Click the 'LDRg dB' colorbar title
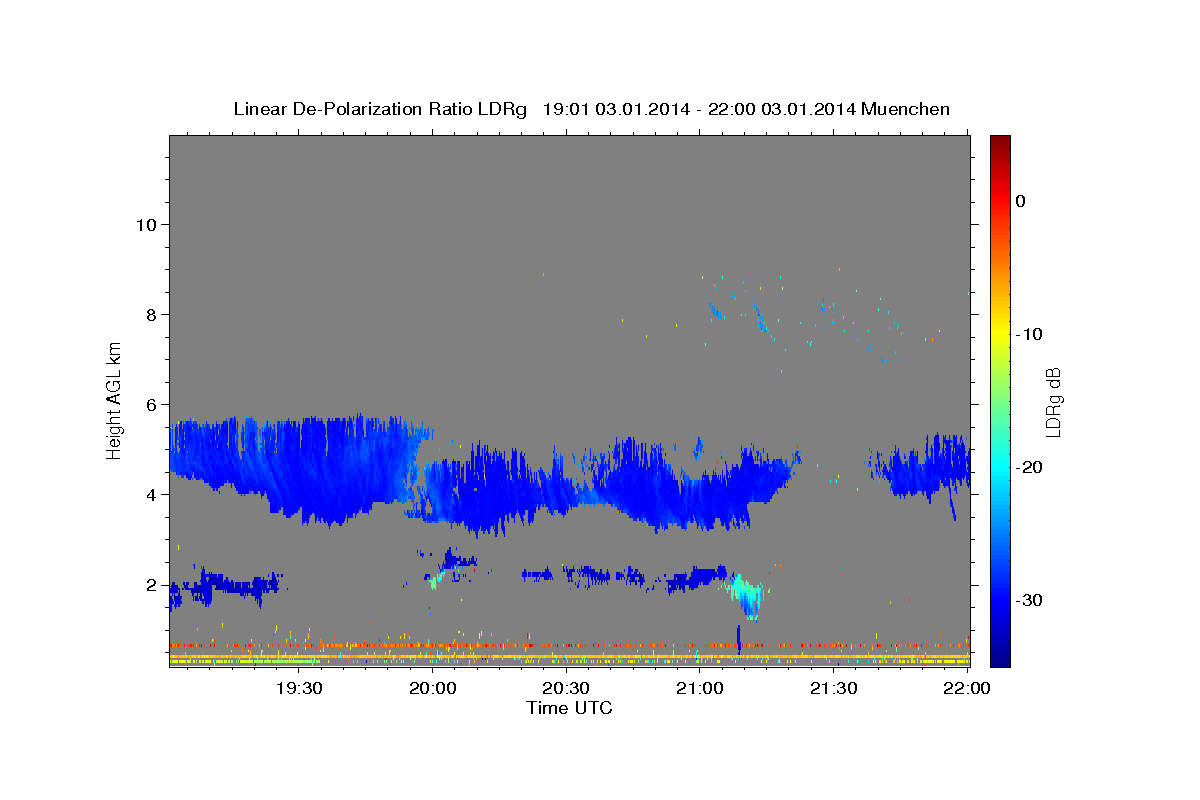 pos(1053,402)
